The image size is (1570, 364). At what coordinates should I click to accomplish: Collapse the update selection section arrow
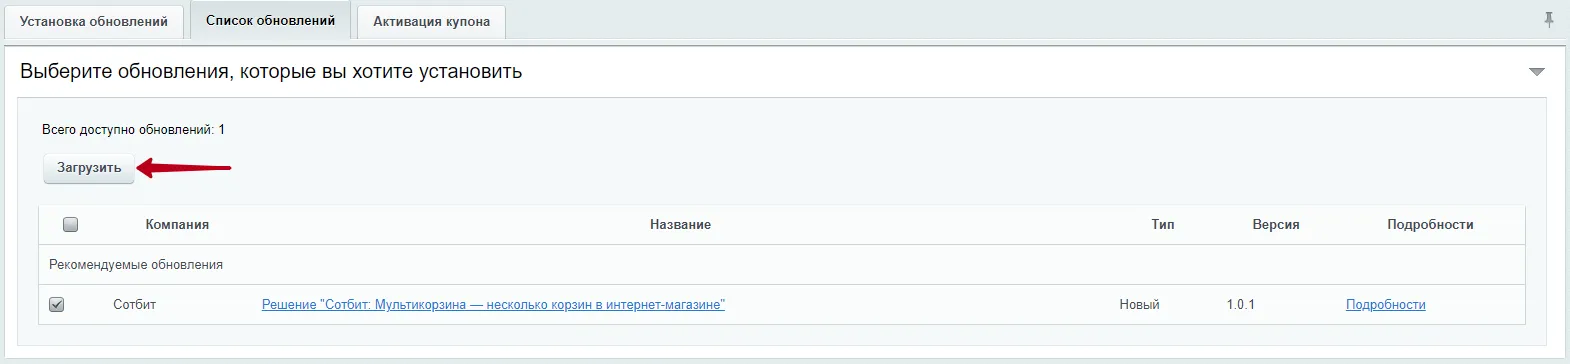point(1537,72)
